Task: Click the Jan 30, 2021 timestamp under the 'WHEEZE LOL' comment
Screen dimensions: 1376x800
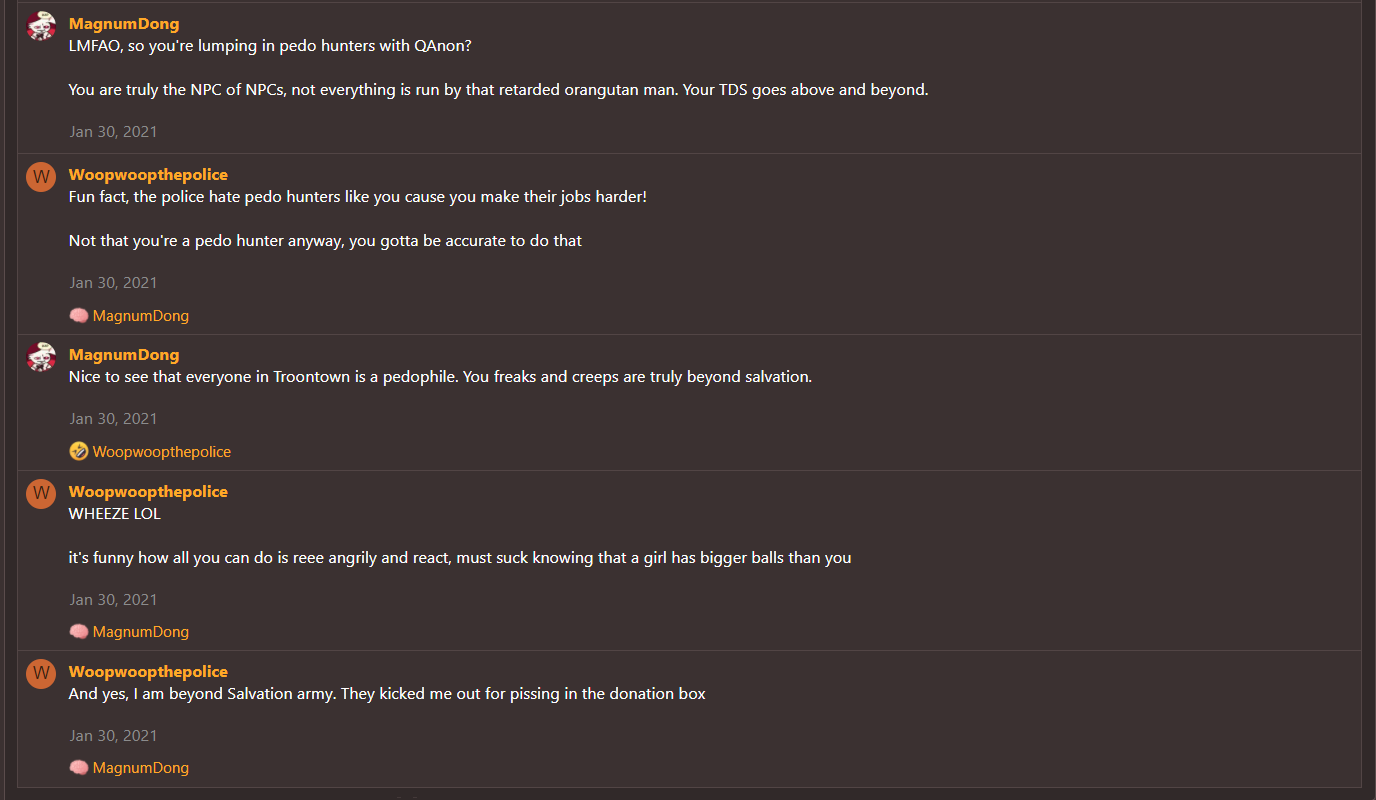Action: pos(113,600)
